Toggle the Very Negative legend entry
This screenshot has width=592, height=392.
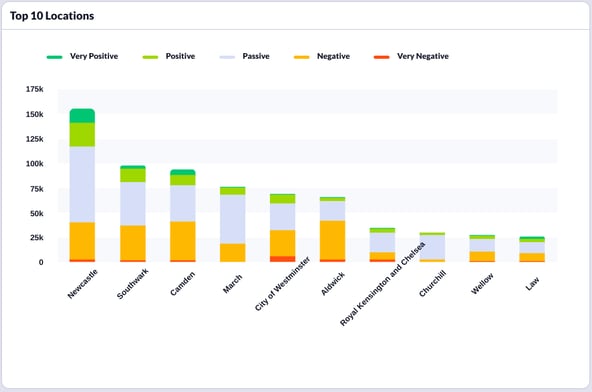(411, 56)
